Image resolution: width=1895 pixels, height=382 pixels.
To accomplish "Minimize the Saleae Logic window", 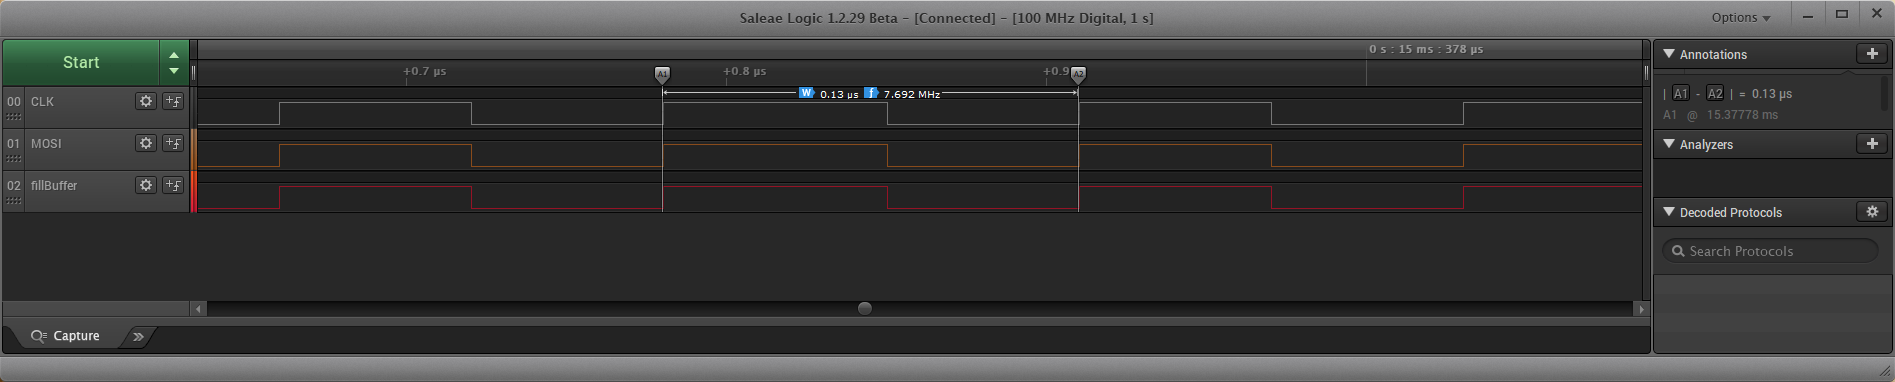I will point(1807,15).
